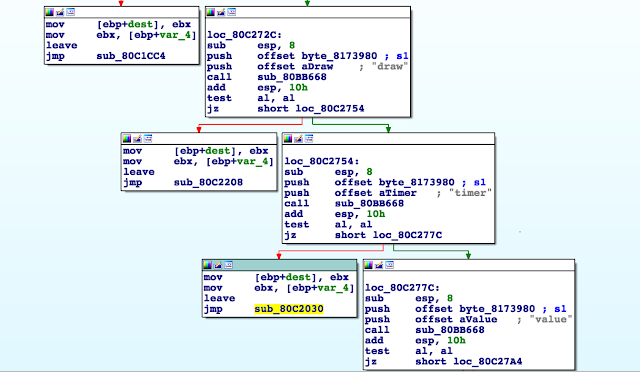The height and width of the screenshot is (372, 640).
Task: Click edit icon of loc_80C277C block
Action: click(x=379, y=265)
